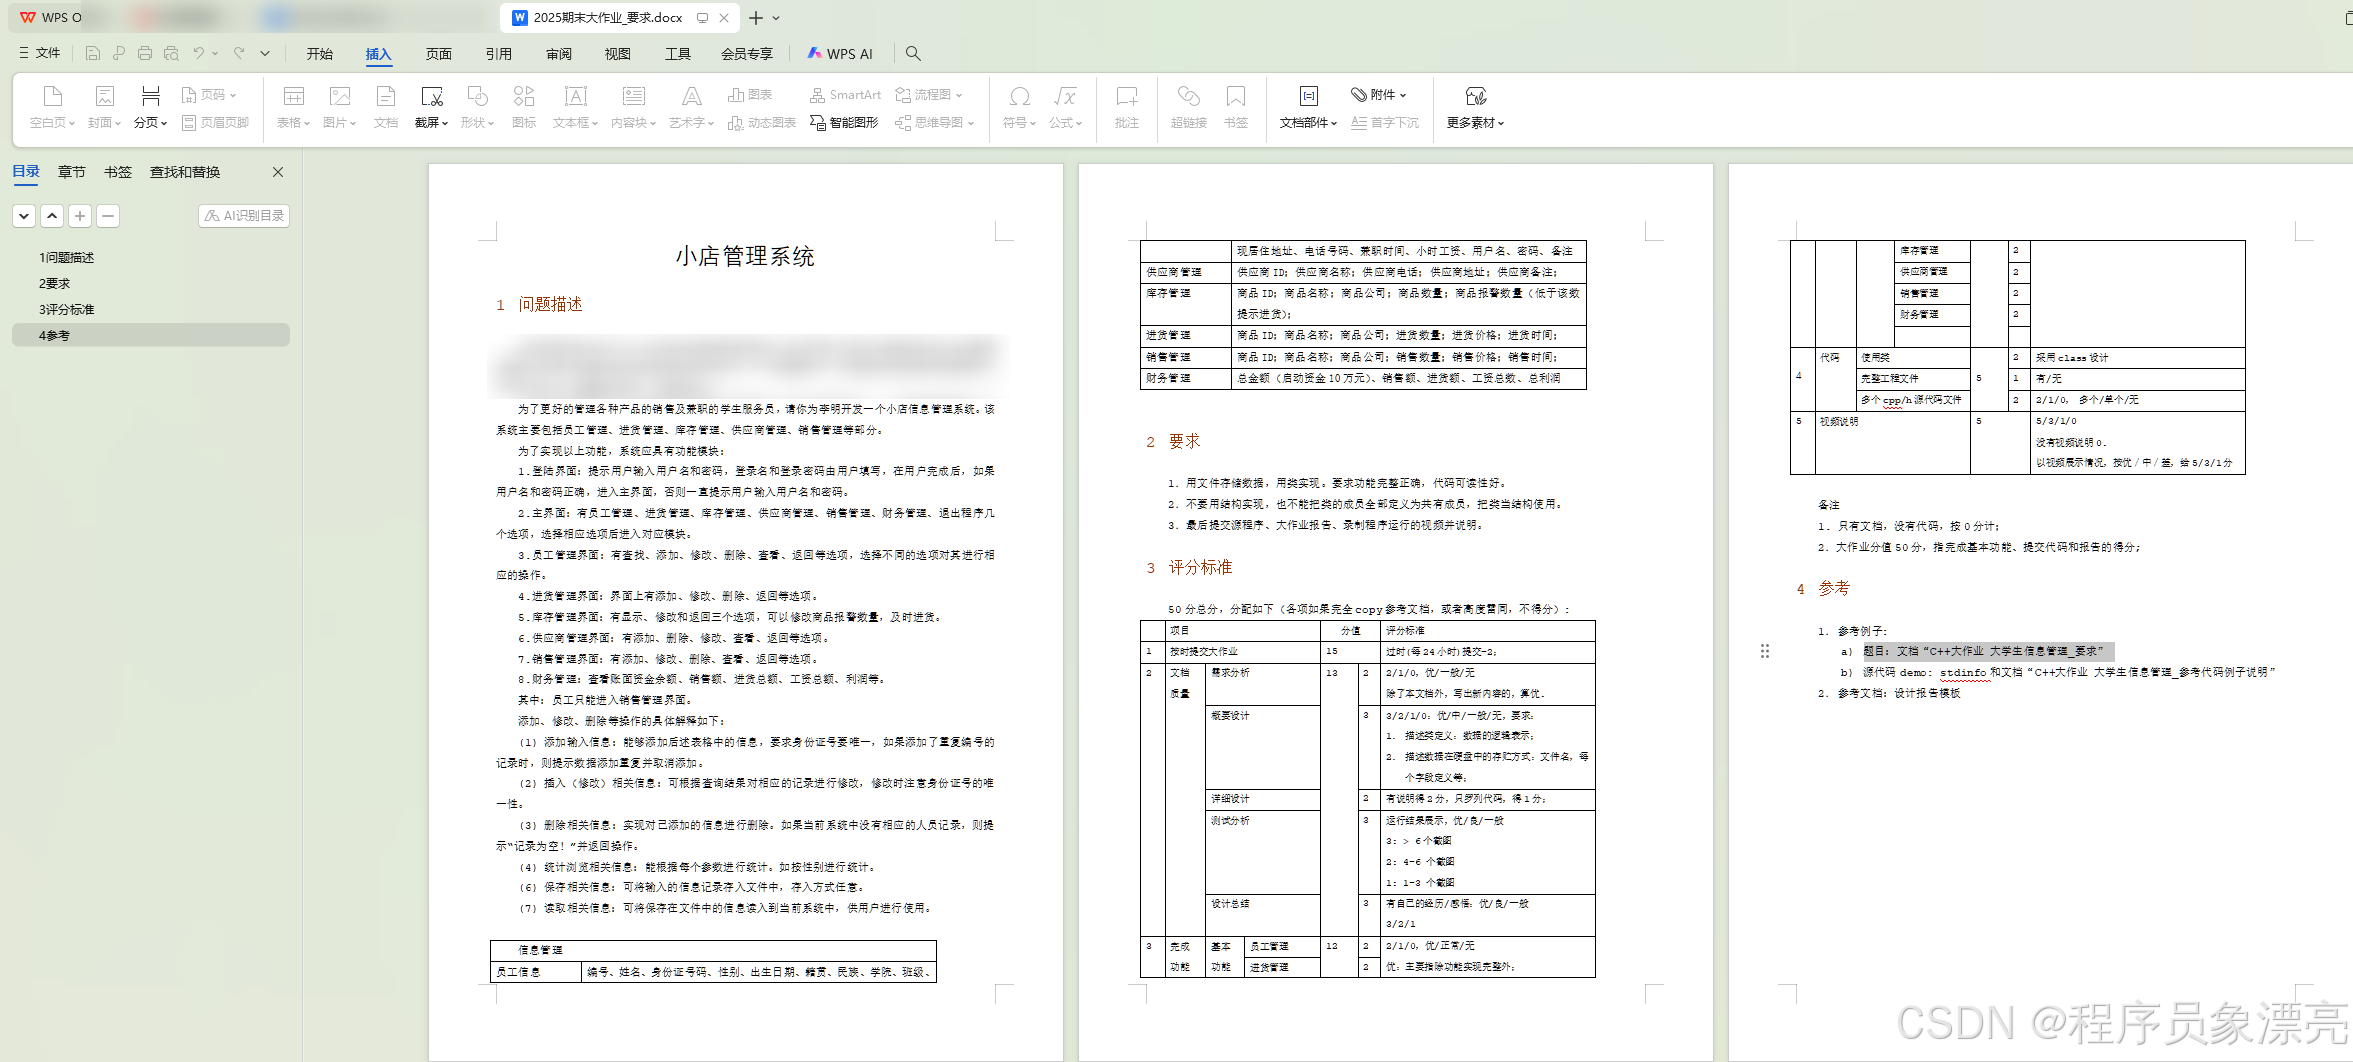
Task: Insert a bookmark with 书签 ribbon button
Action: (1236, 107)
